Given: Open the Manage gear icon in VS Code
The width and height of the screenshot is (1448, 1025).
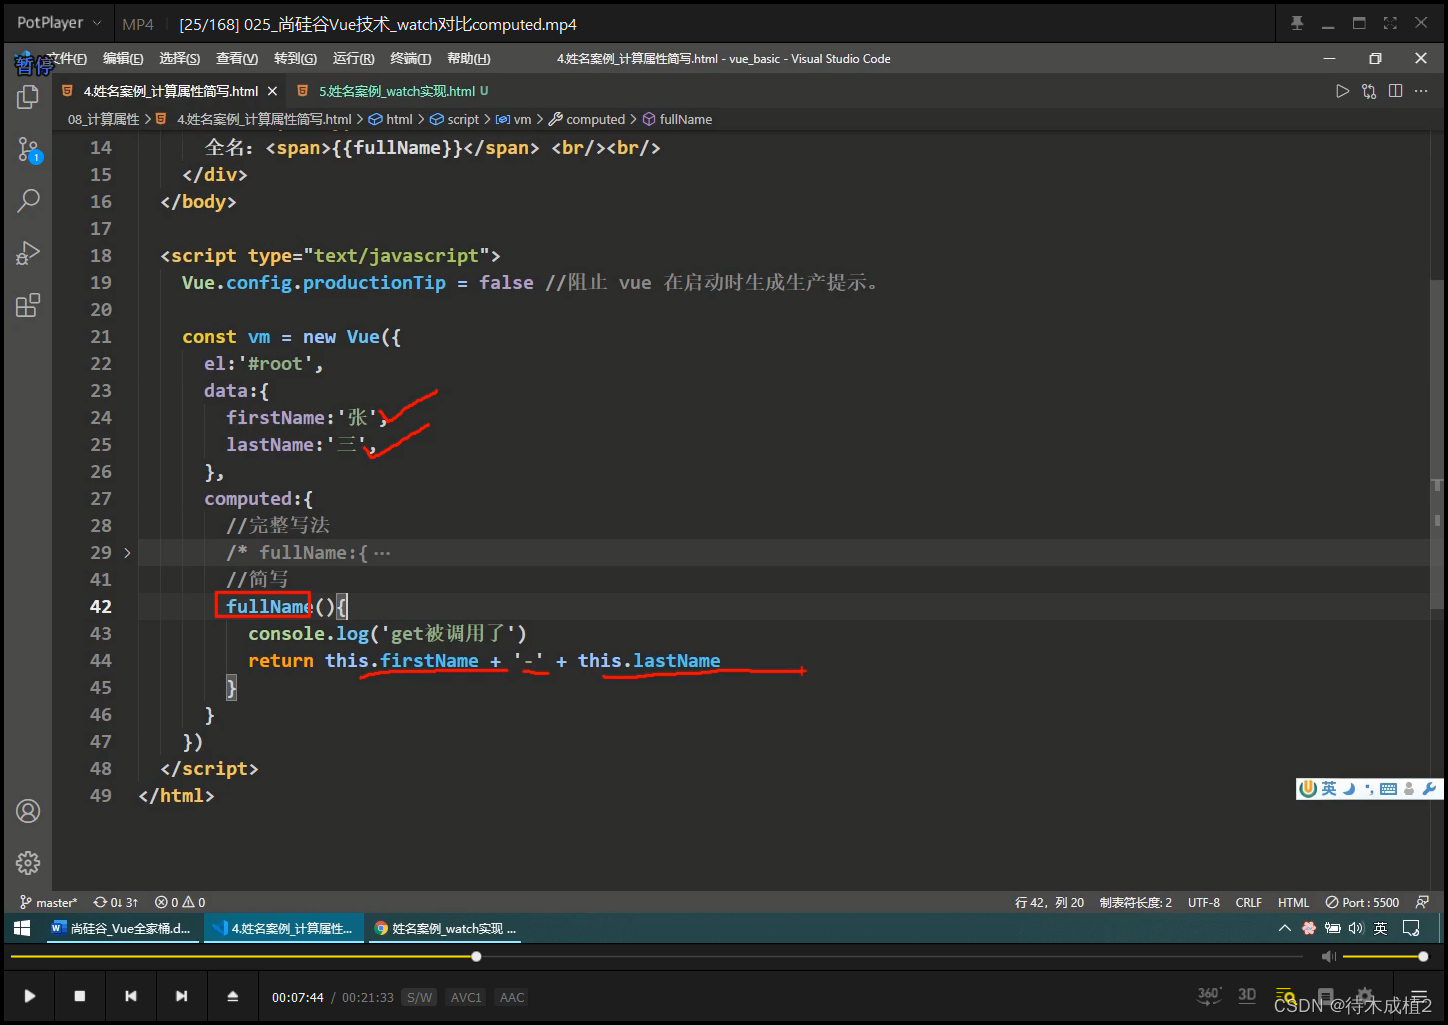Looking at the screenshot, I should click(28, 862).
